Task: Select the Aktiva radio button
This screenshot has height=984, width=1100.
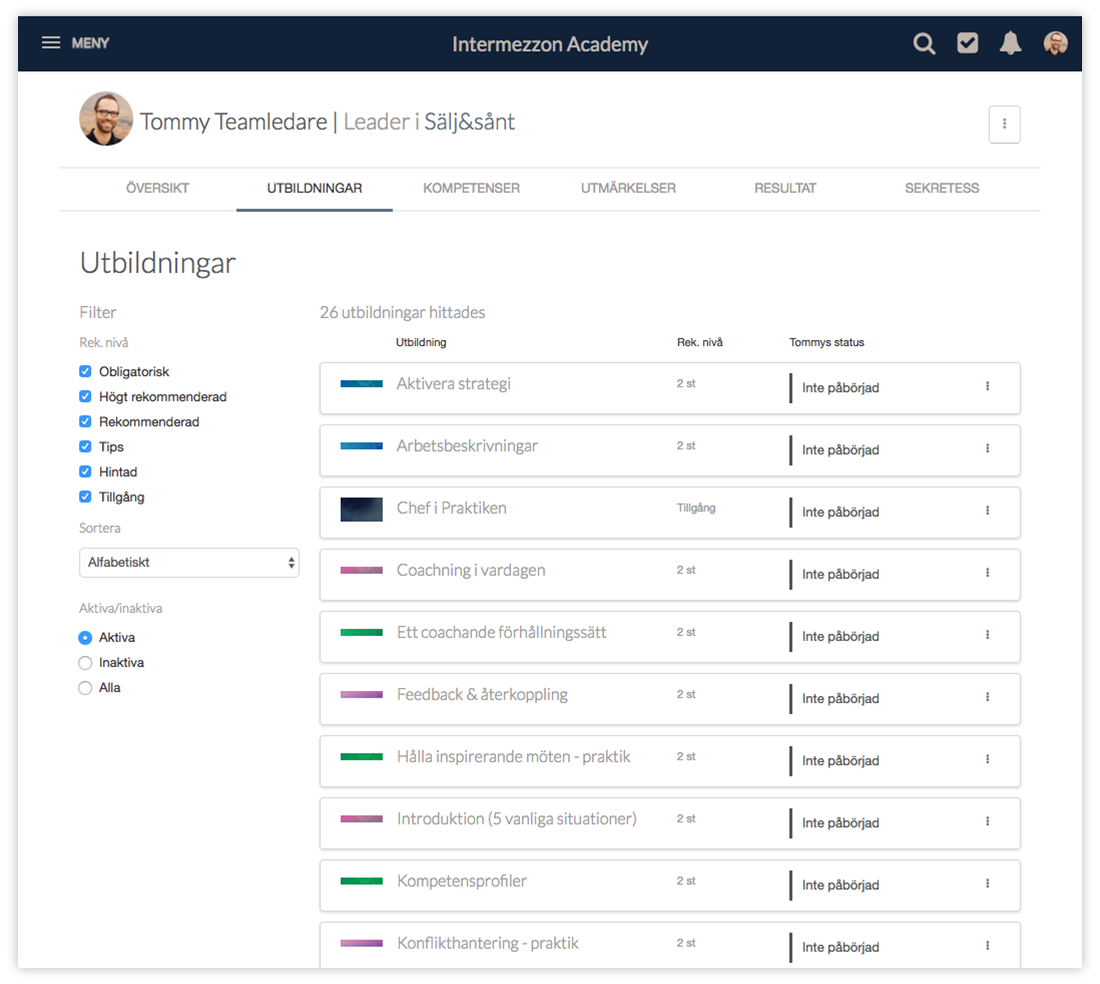Action: click(85, 638)
